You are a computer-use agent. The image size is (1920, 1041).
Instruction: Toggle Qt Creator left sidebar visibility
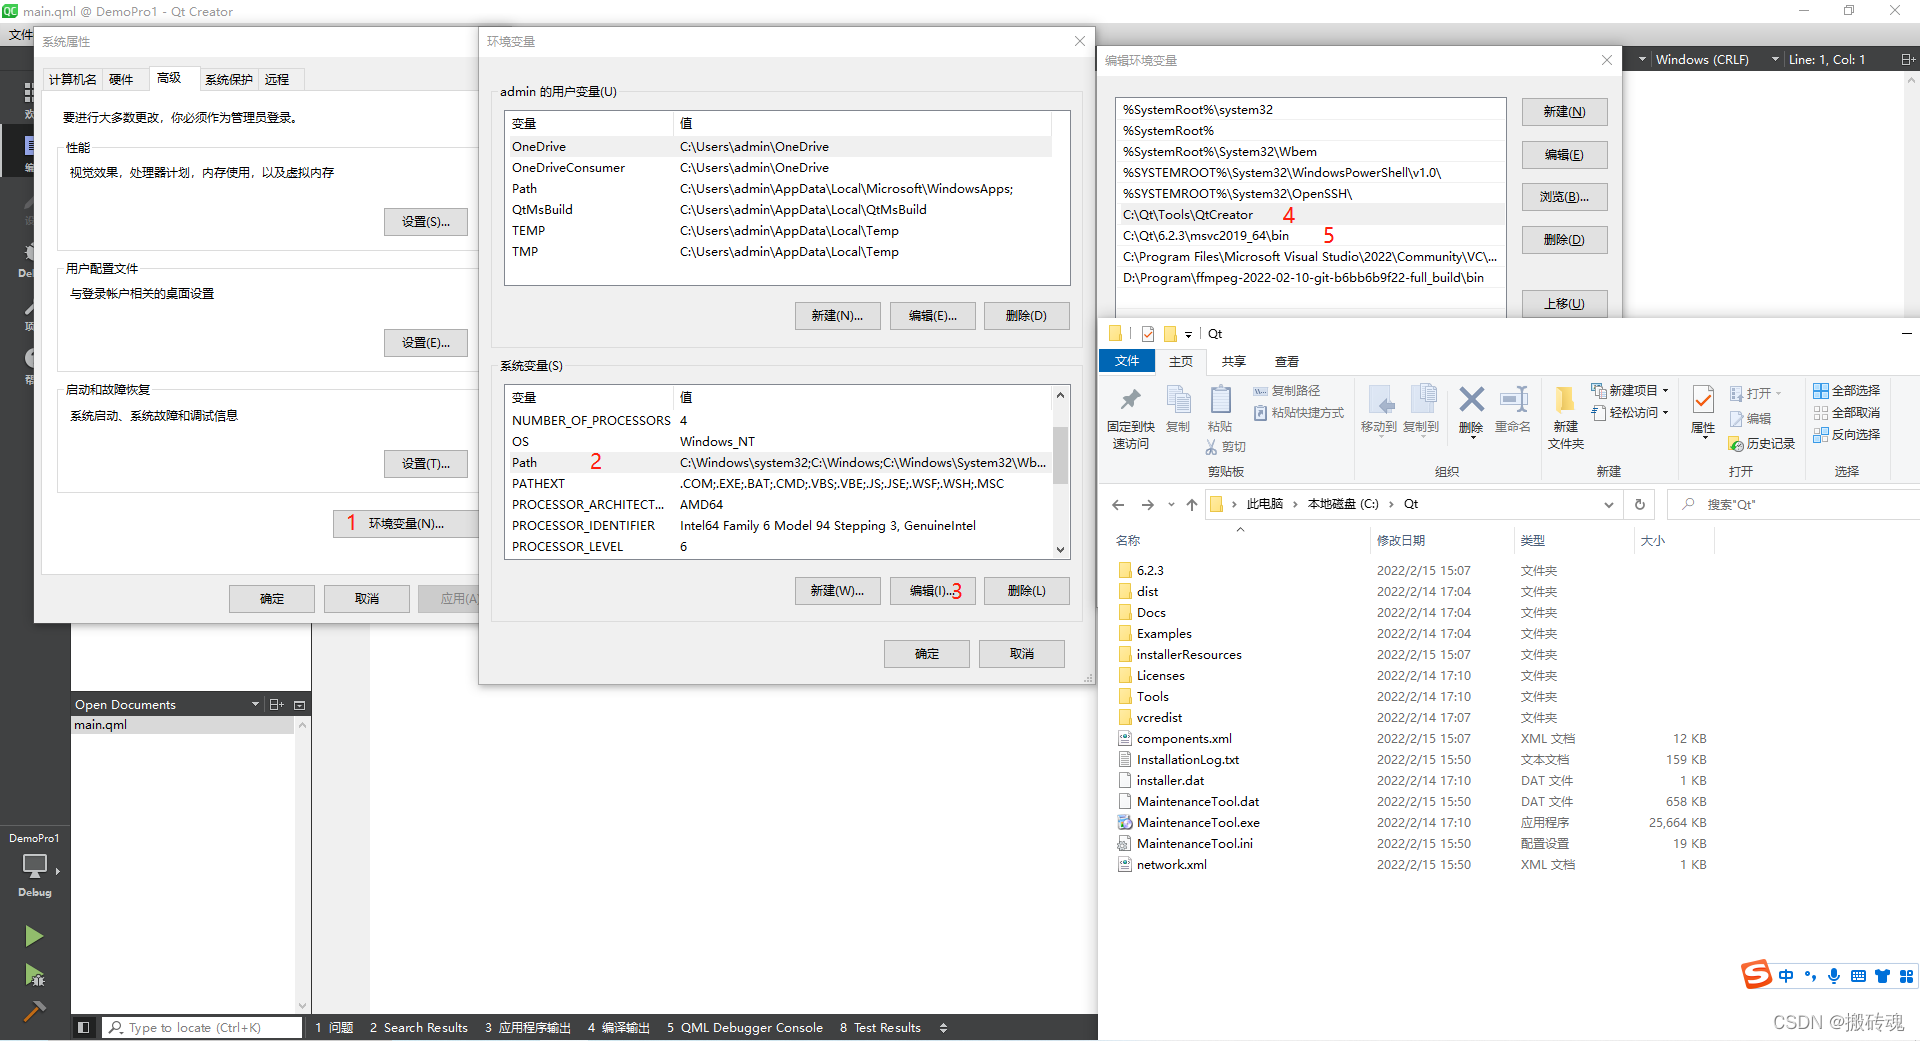point(84,1027)
